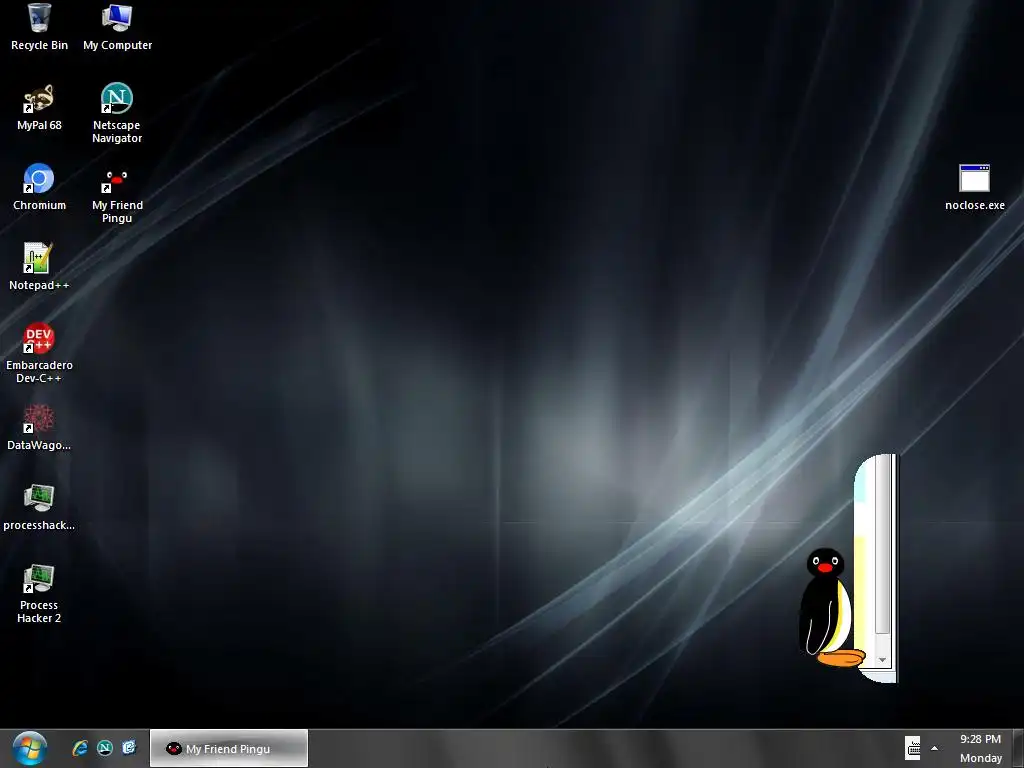
Task: Launch Internet Explorer from quick launch
Action: 80,748
